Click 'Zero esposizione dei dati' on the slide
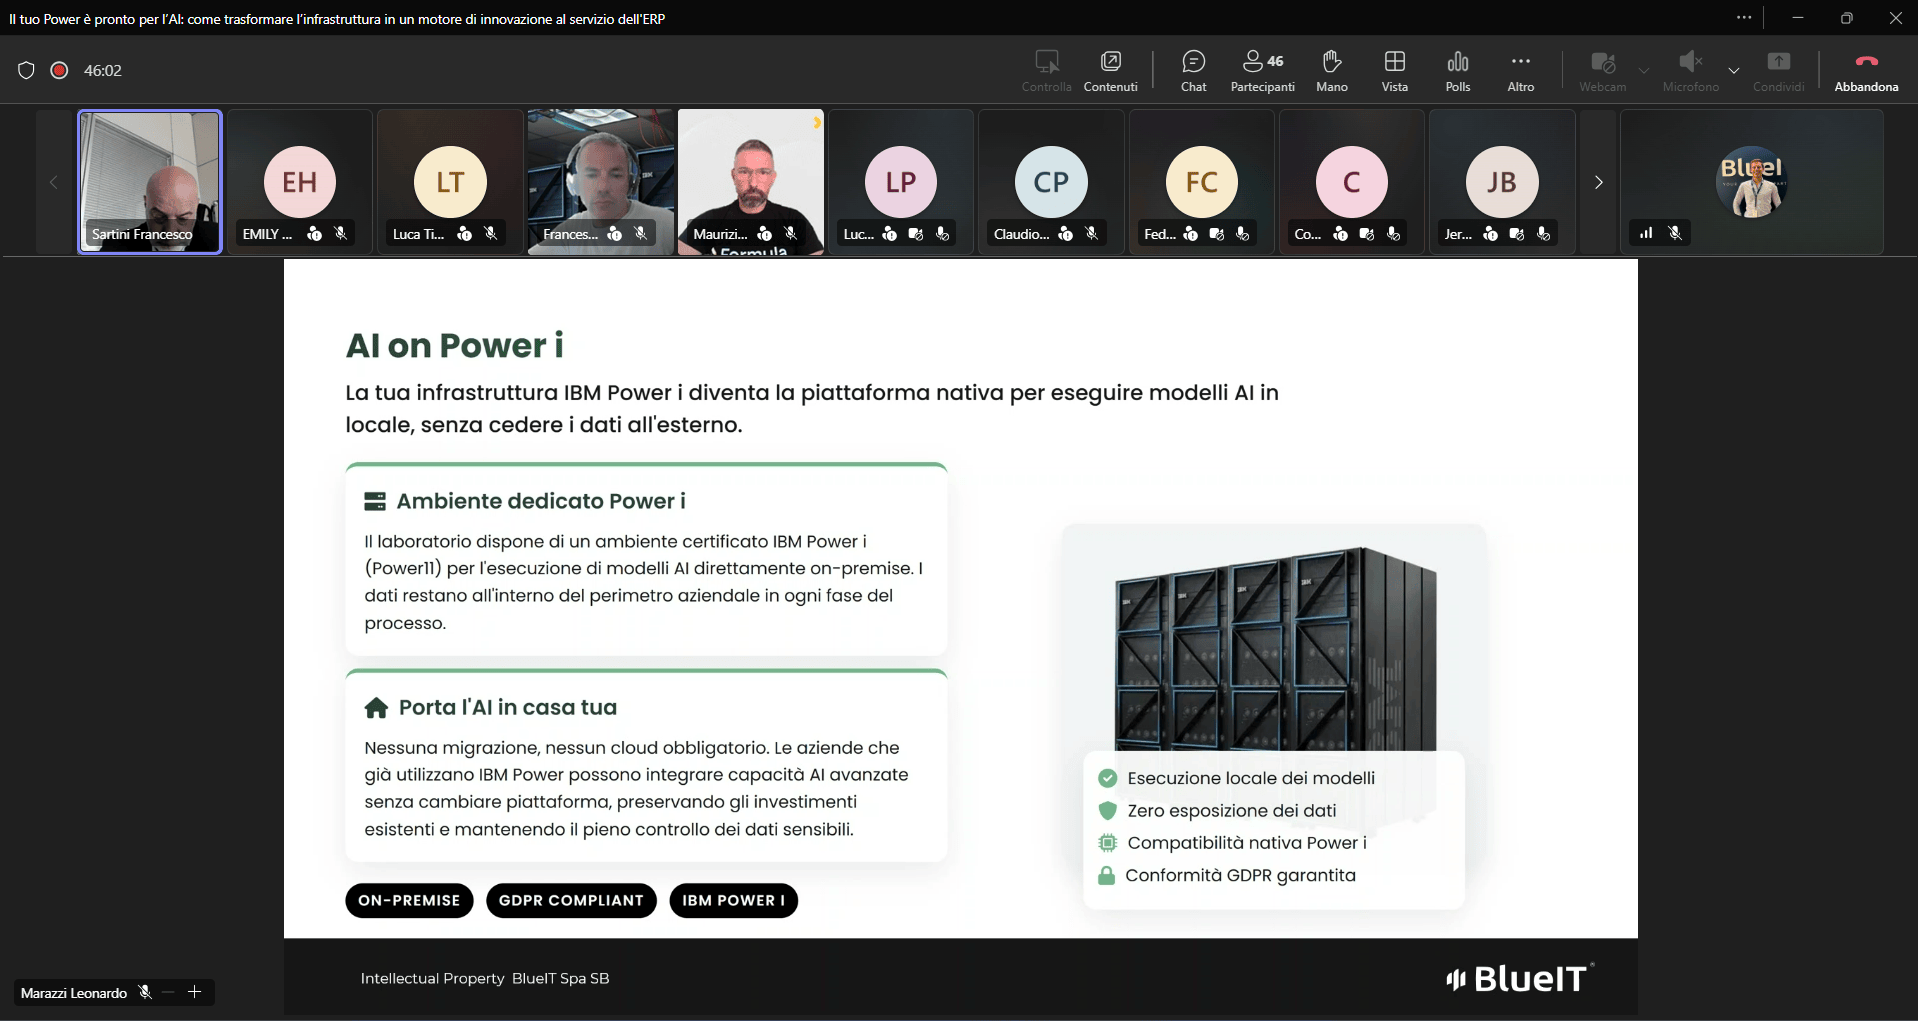The height and width of the screenshot is (1021, 1918). tap(1232, 810)
